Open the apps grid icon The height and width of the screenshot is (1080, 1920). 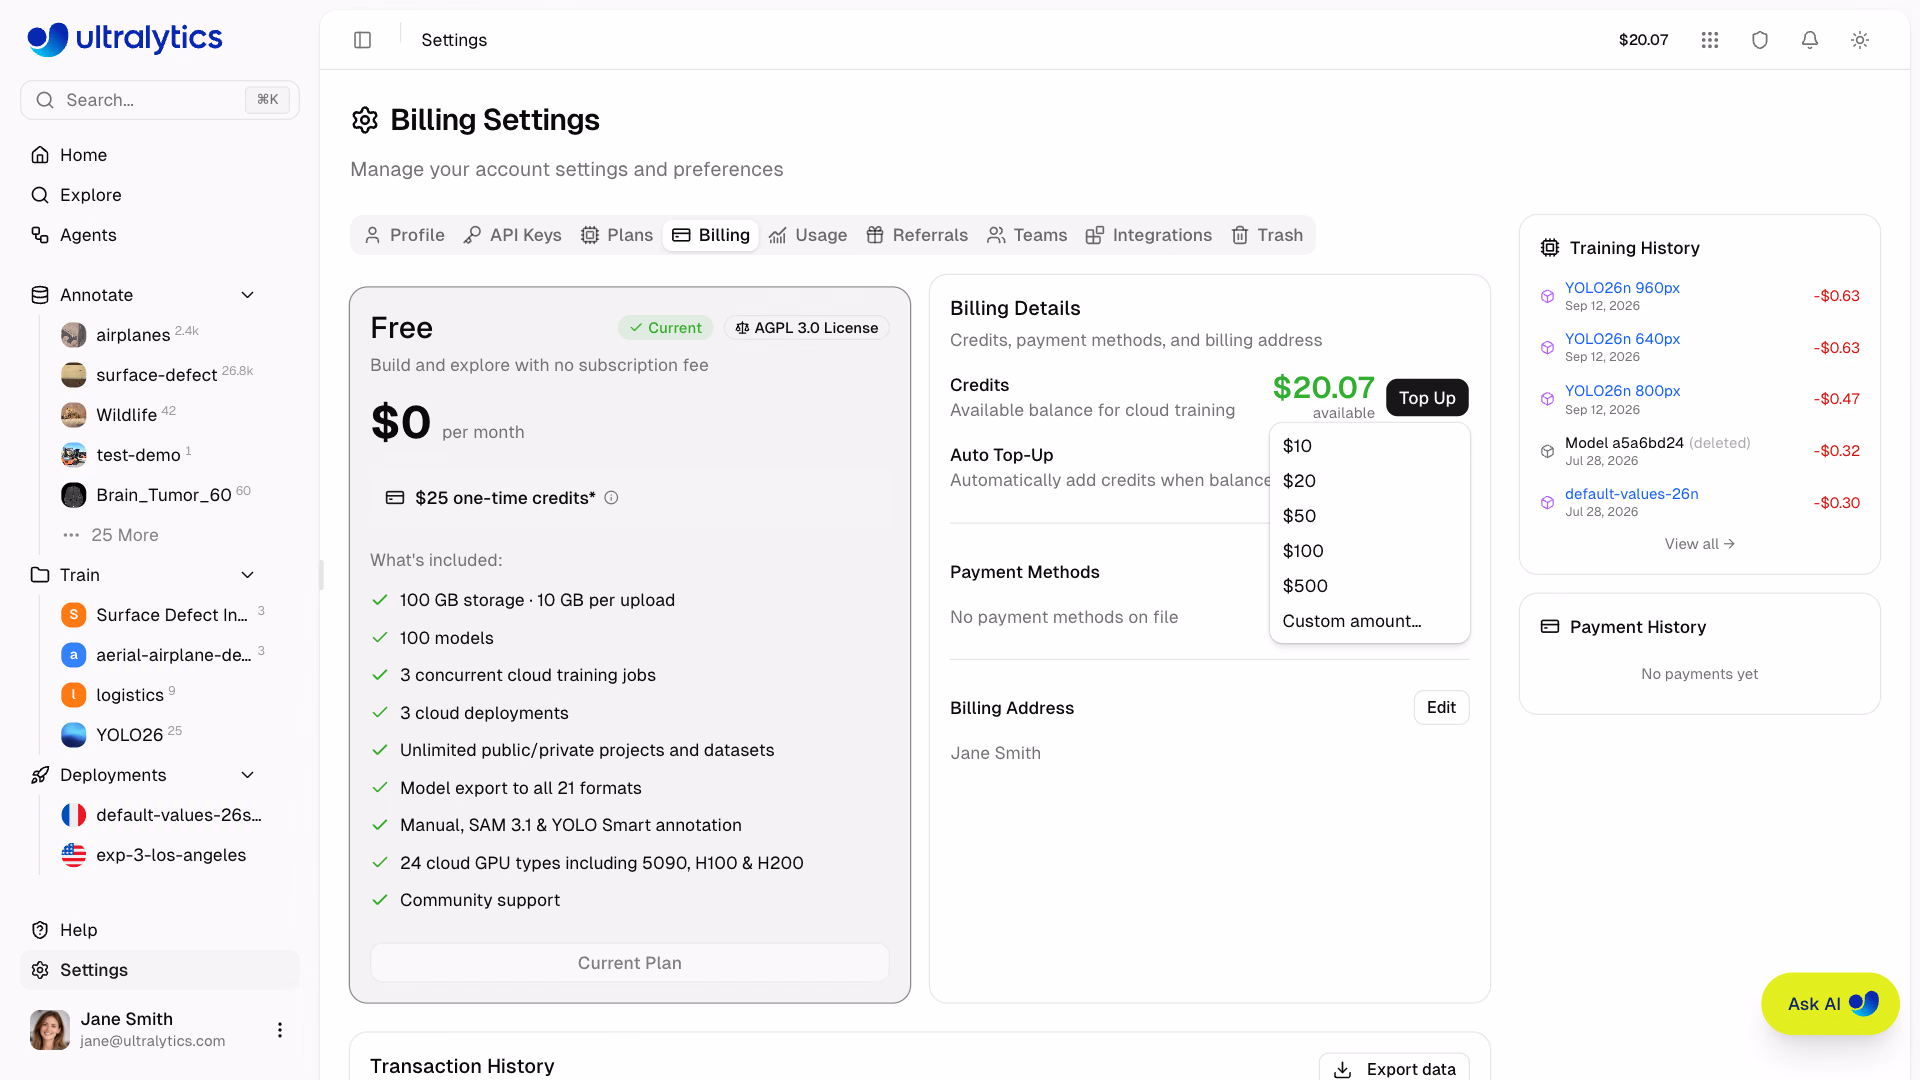[x=1710, y=40]
